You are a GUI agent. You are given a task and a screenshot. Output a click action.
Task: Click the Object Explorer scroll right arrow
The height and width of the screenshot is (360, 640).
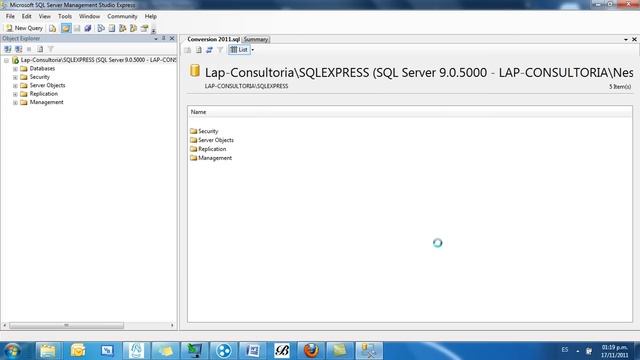[x=172, y=325]
